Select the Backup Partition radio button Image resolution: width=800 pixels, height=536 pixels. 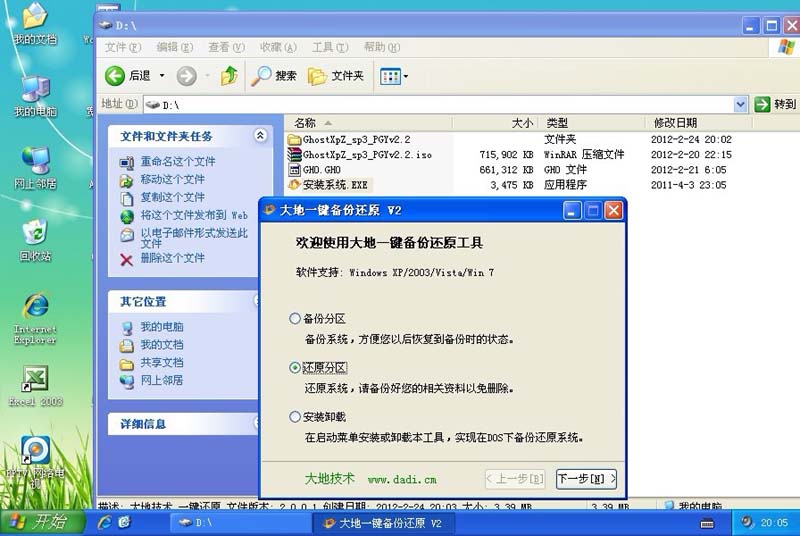[295, 319]
